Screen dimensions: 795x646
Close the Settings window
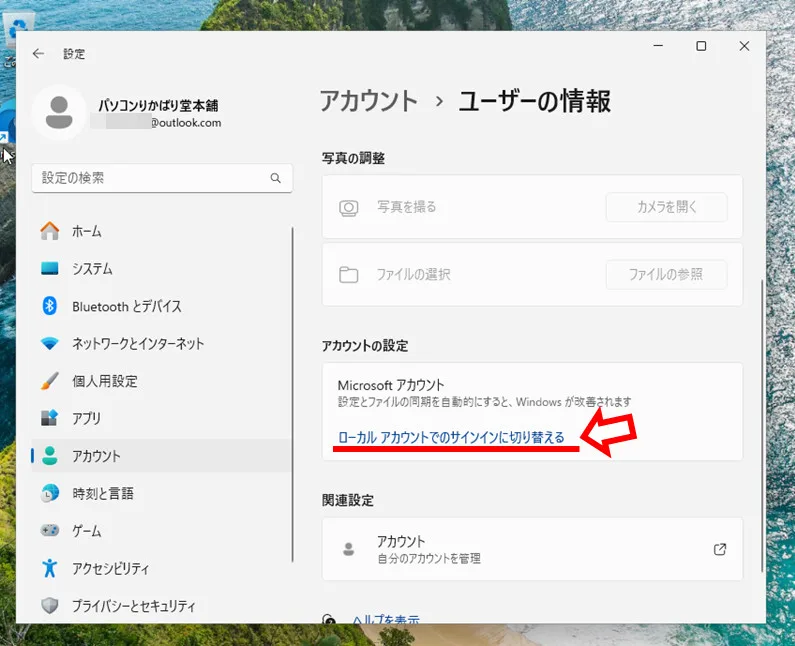(744, 46)
